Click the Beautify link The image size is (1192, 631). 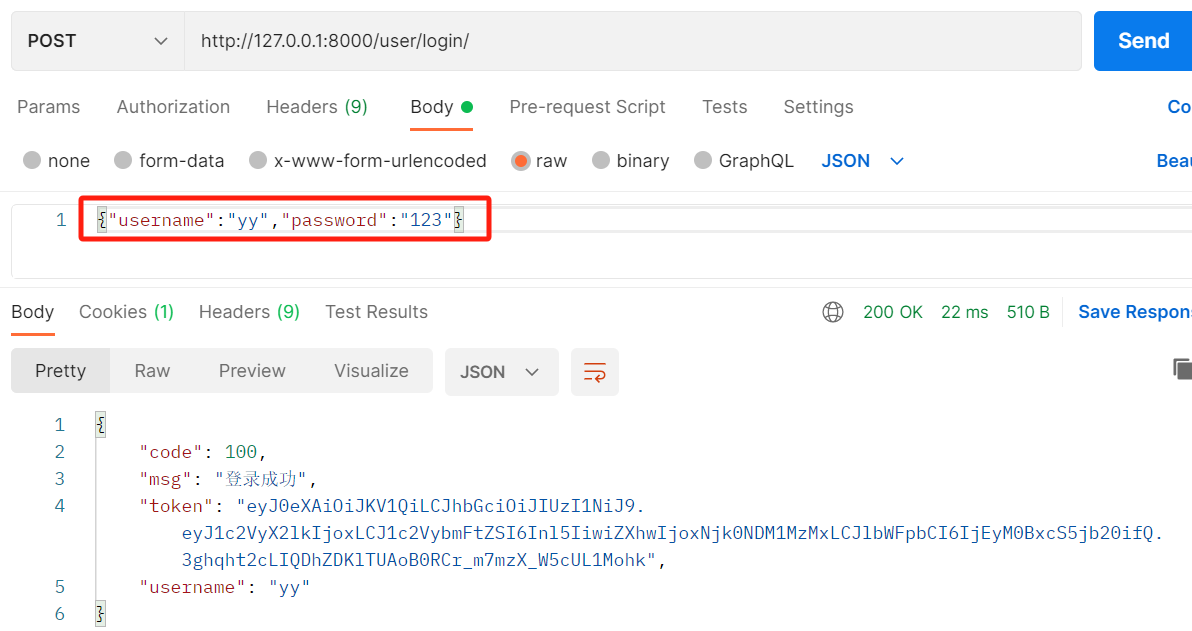(1174, 161)
